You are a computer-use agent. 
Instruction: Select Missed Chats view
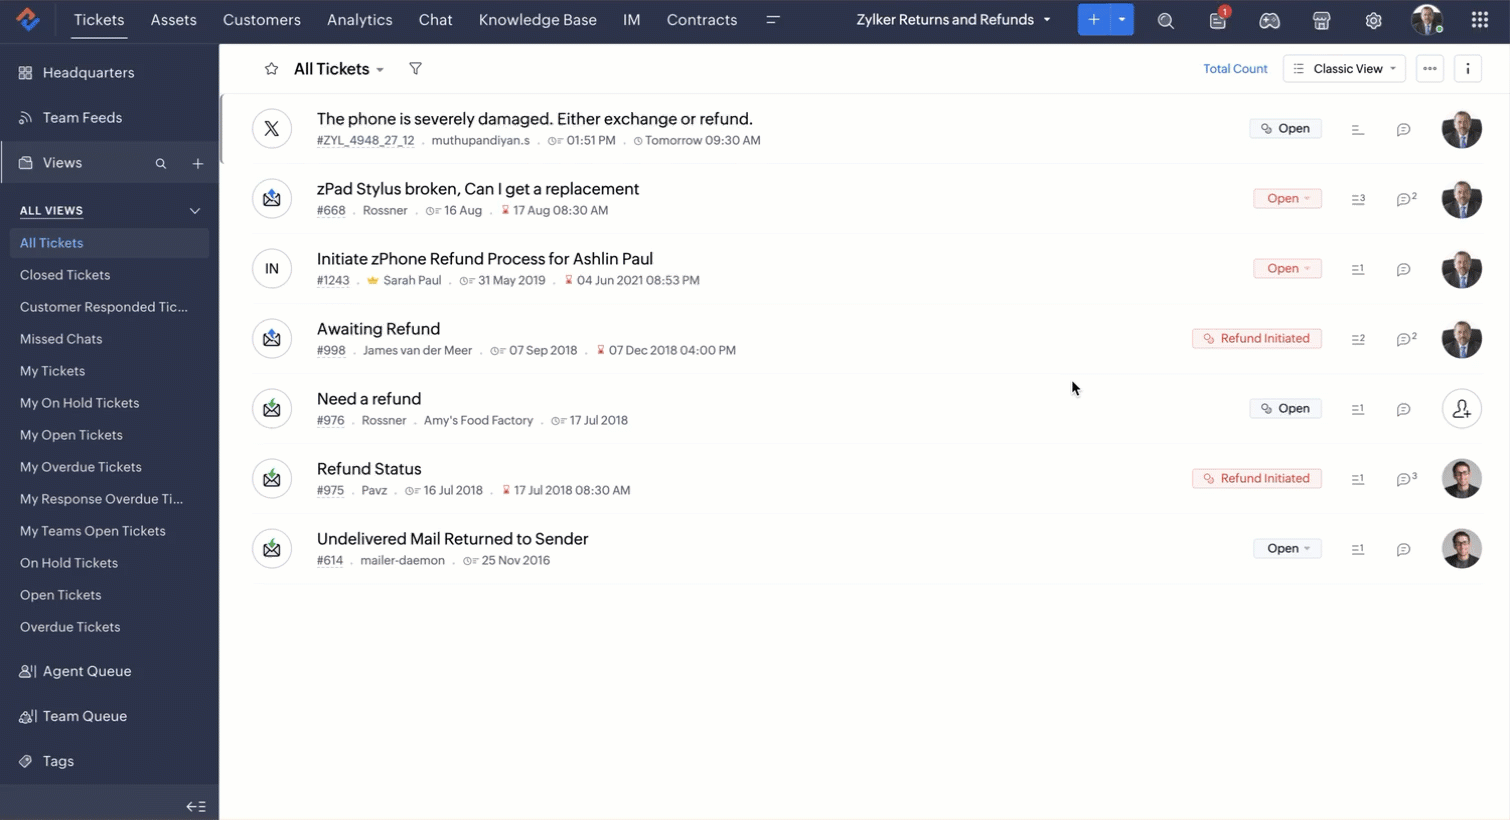[61, 339]
